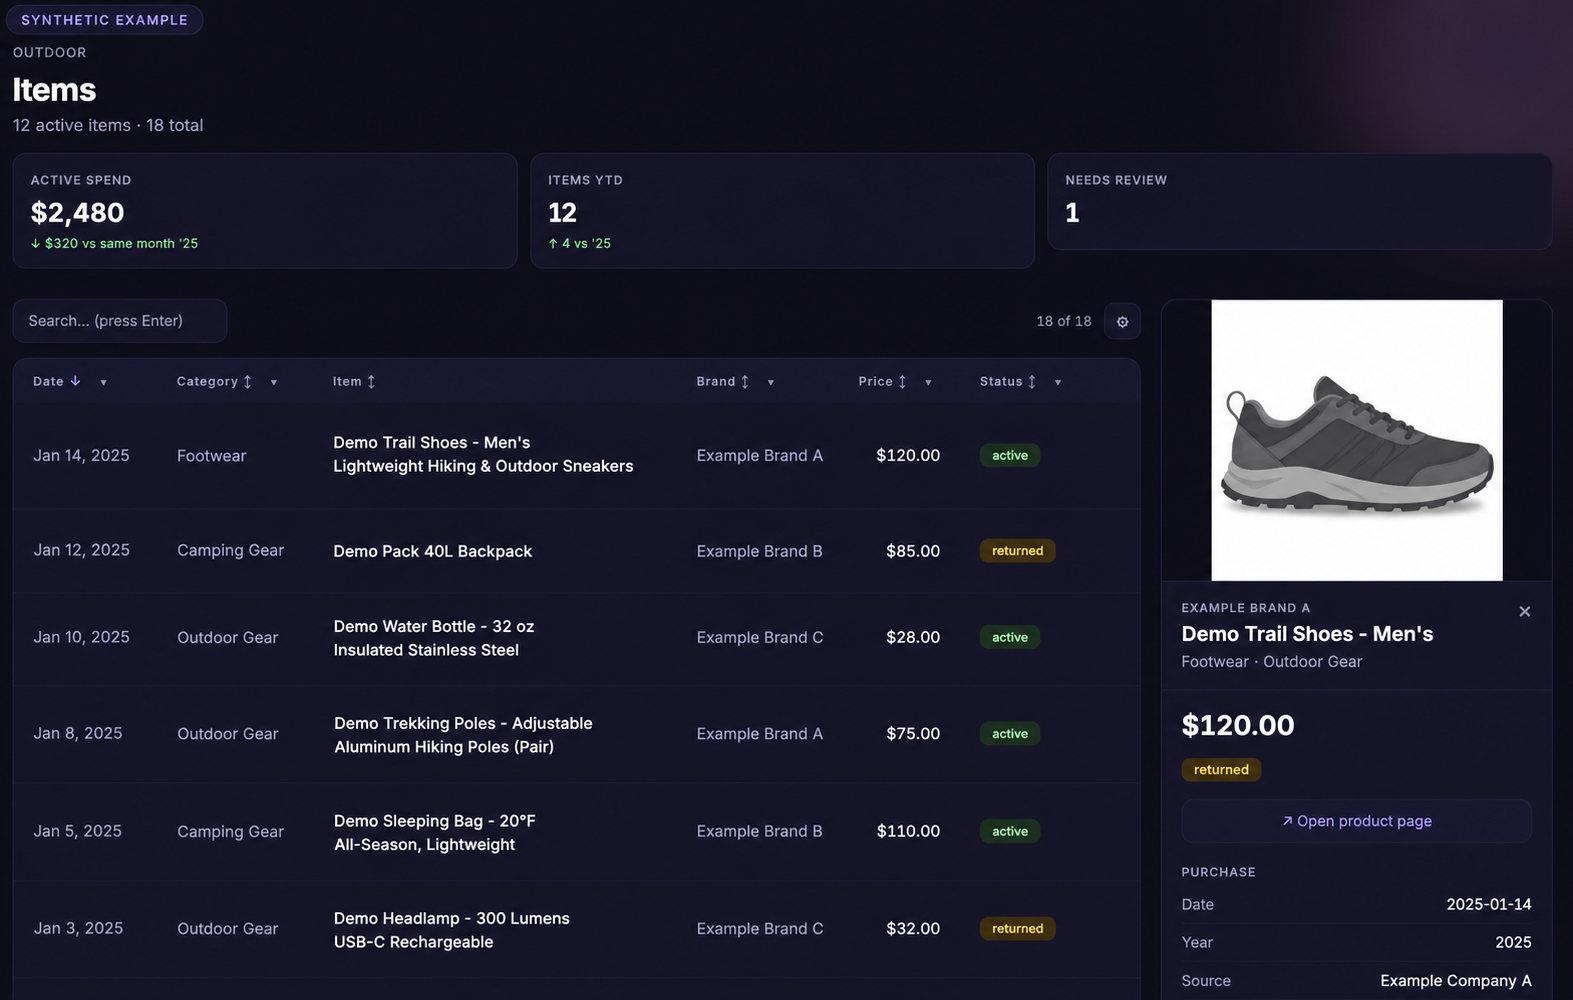Click the $85.00 price cell
This screenshot has height=1000, width=1573.
tap(913, 551)
